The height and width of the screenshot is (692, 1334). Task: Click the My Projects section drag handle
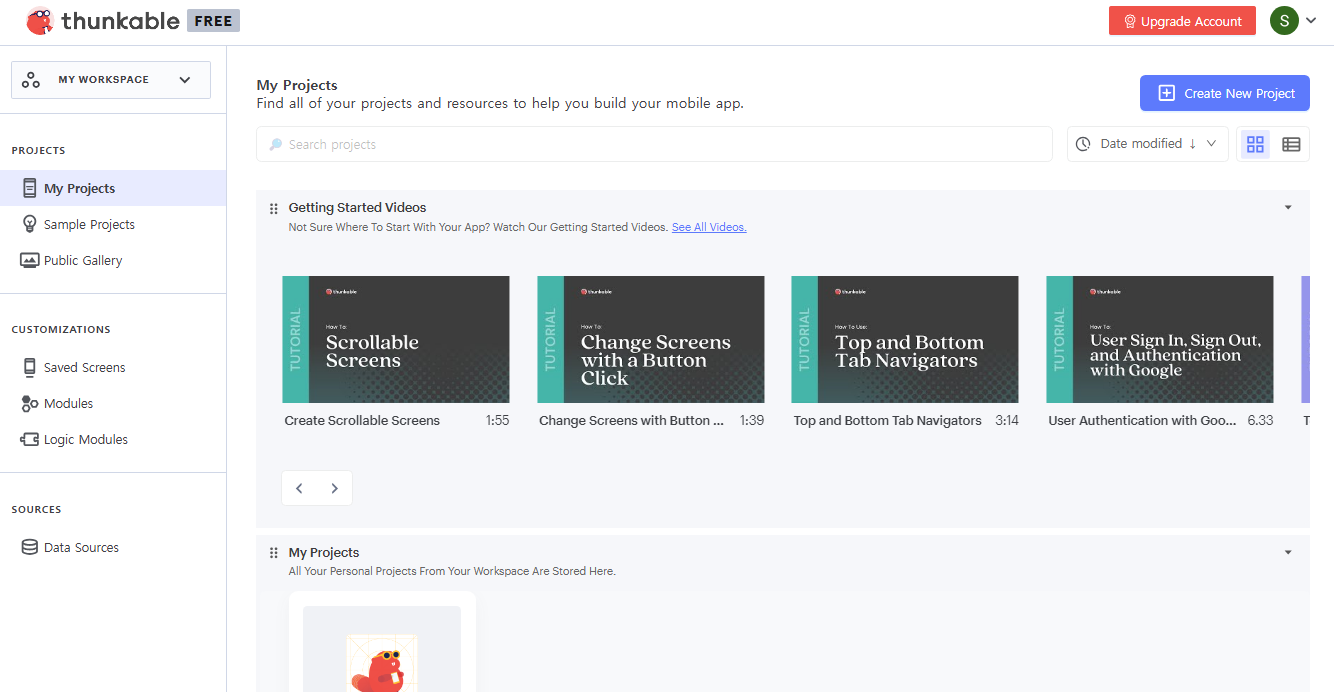273,553
